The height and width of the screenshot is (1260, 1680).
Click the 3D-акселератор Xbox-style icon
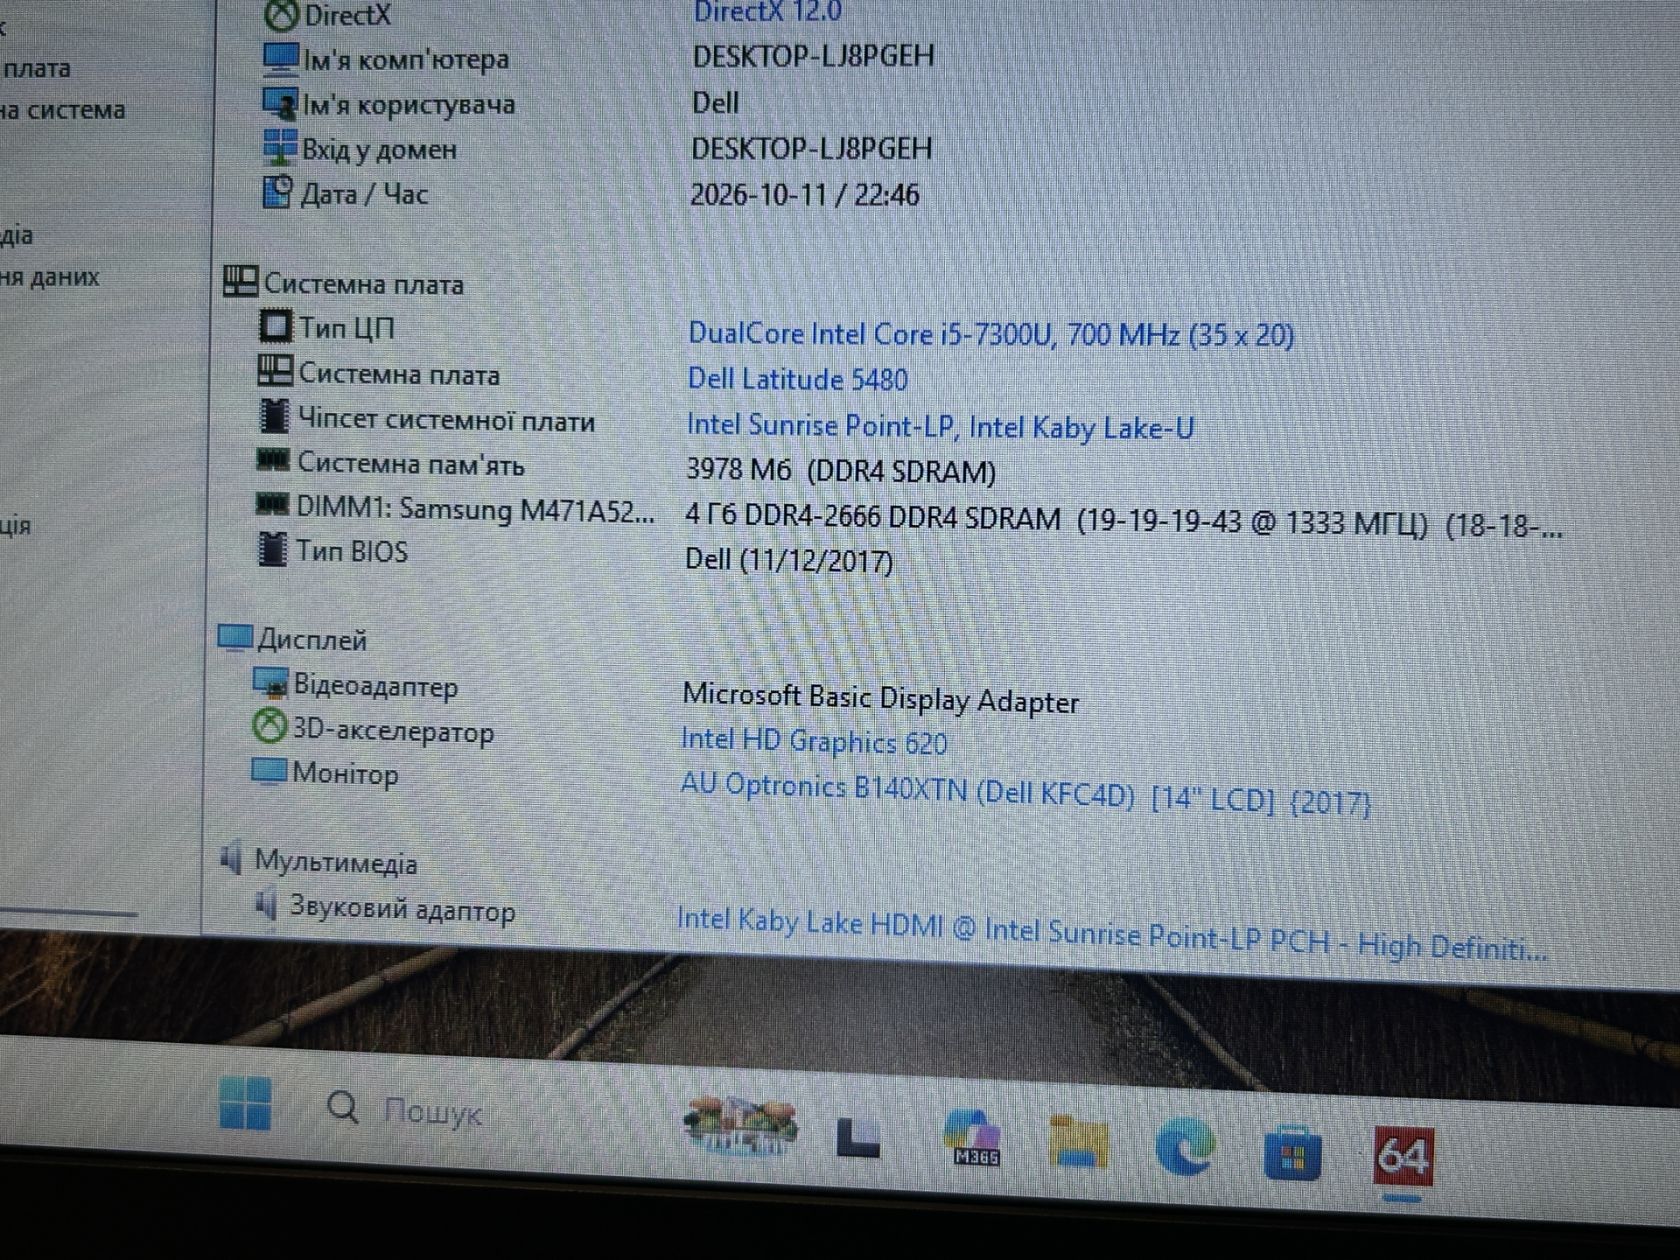point(268,727)
